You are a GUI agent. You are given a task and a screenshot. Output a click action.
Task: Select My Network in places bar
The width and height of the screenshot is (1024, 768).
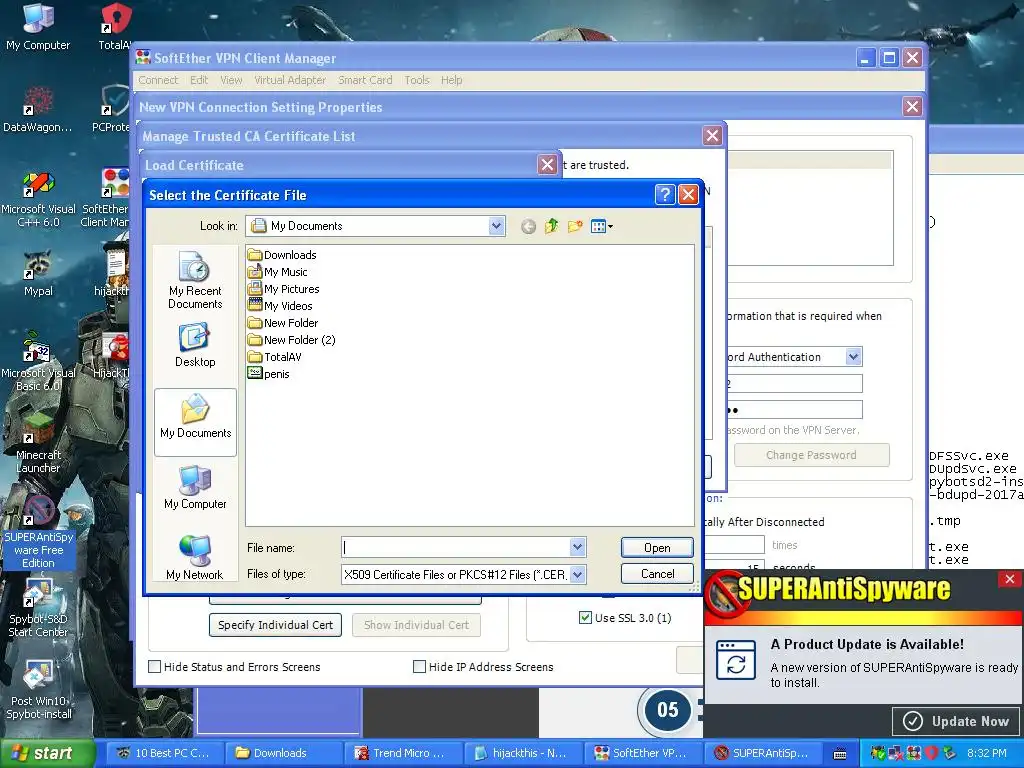click(x=195, y=558)
